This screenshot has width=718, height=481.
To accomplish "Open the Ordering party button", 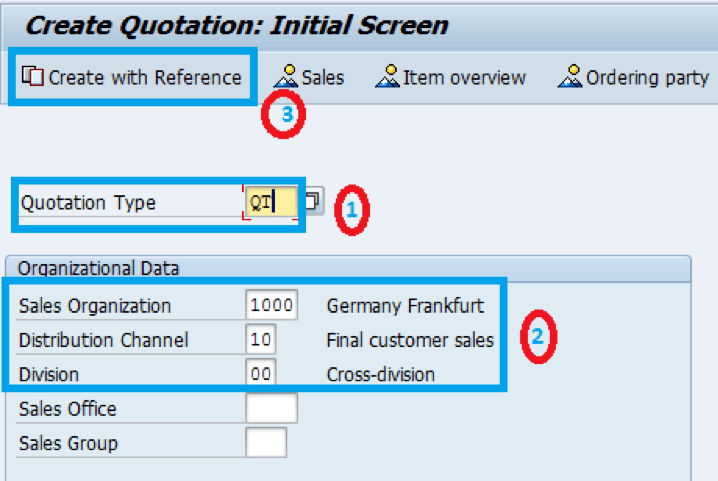I will click(633, 77).
